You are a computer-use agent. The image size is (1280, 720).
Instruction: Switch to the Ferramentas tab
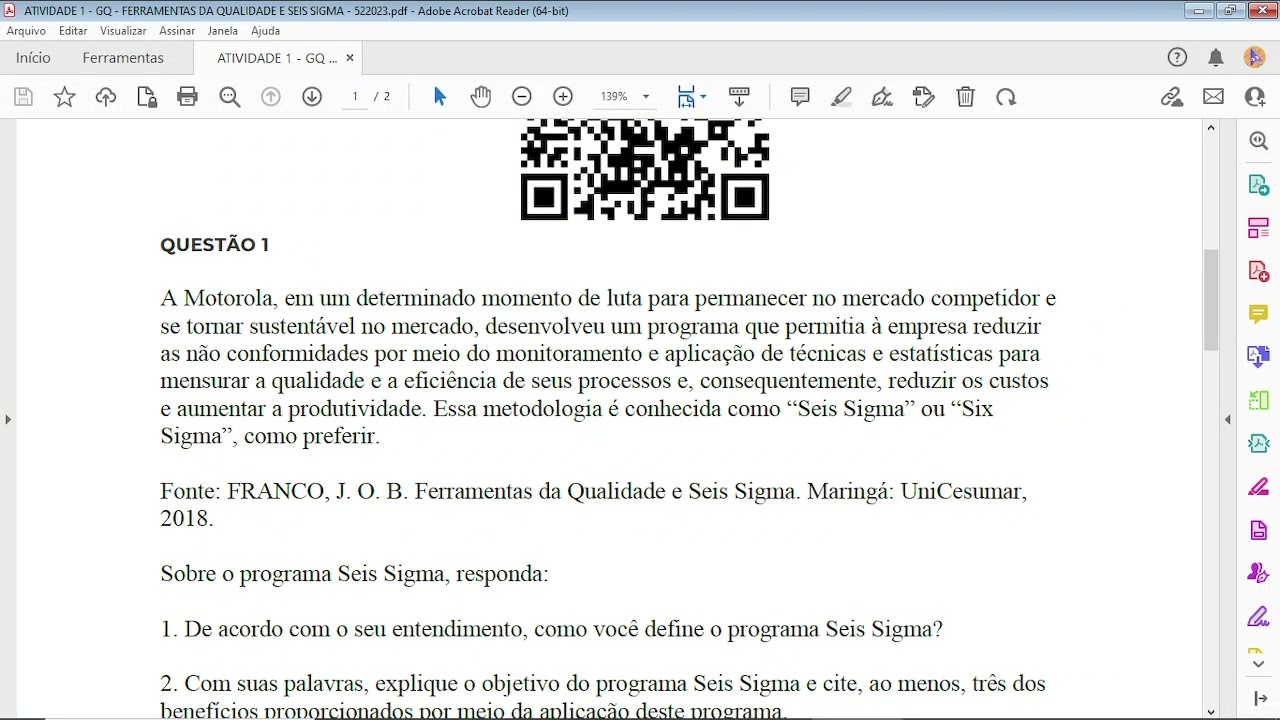pos(123,58)
